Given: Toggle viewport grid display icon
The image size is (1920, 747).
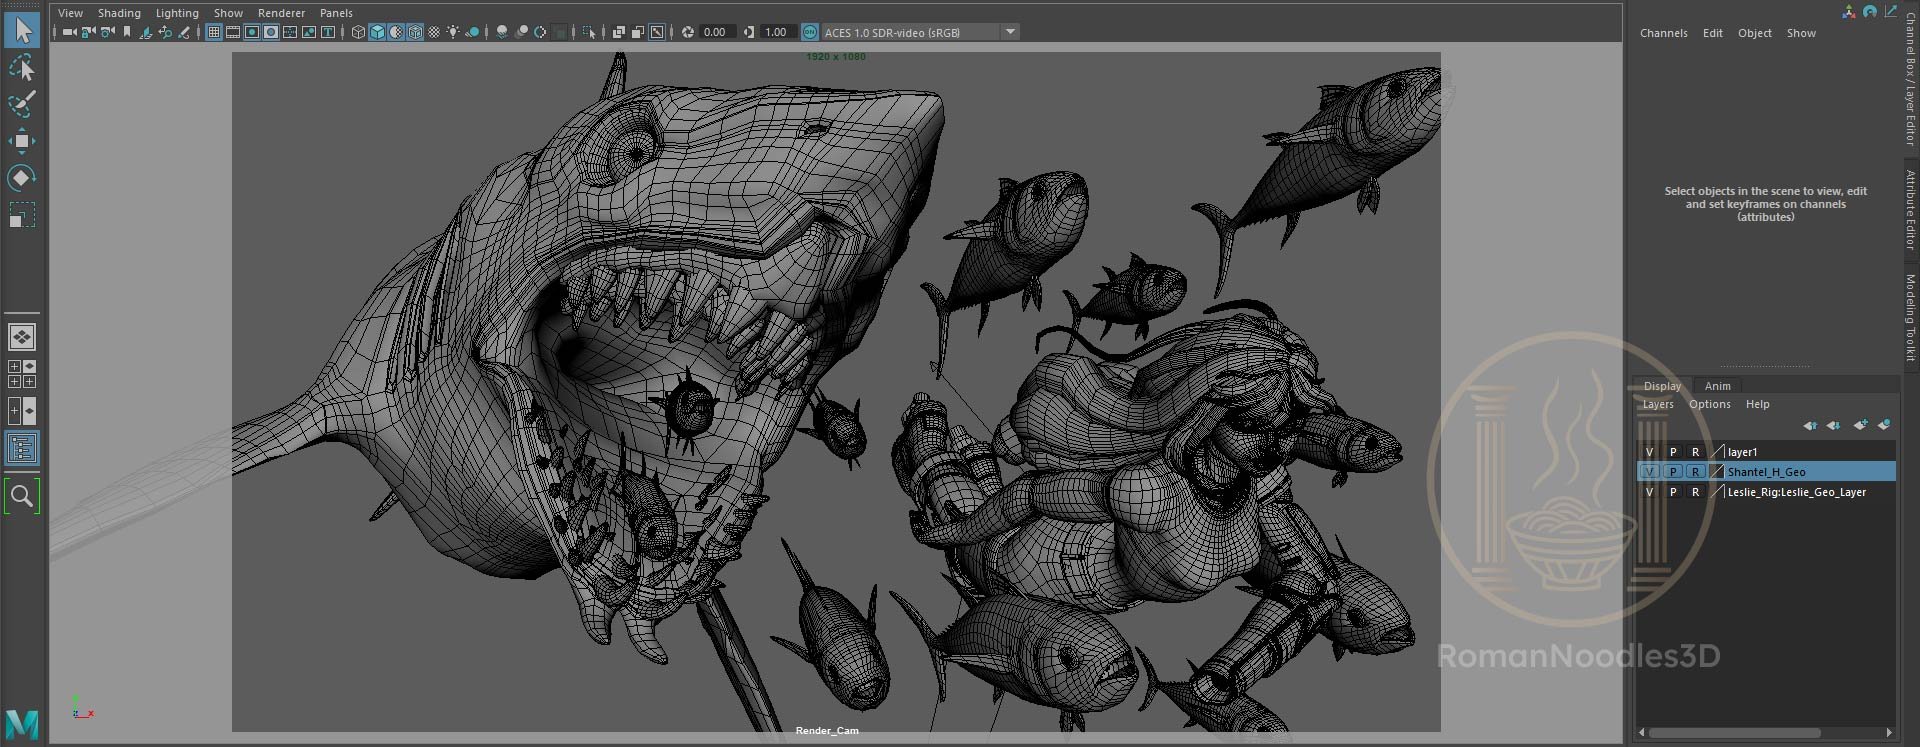Looking at the screenshot, I should (213, 32).
